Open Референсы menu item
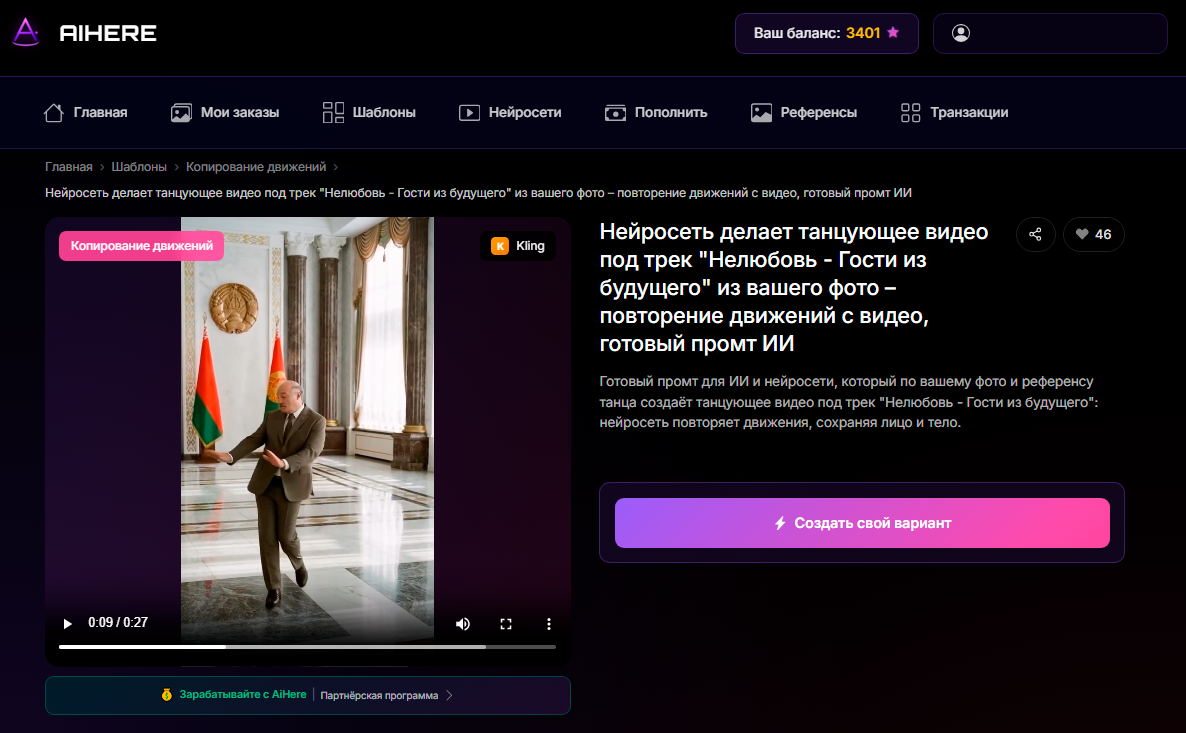The image size is (1186, 733). (818, 113)
